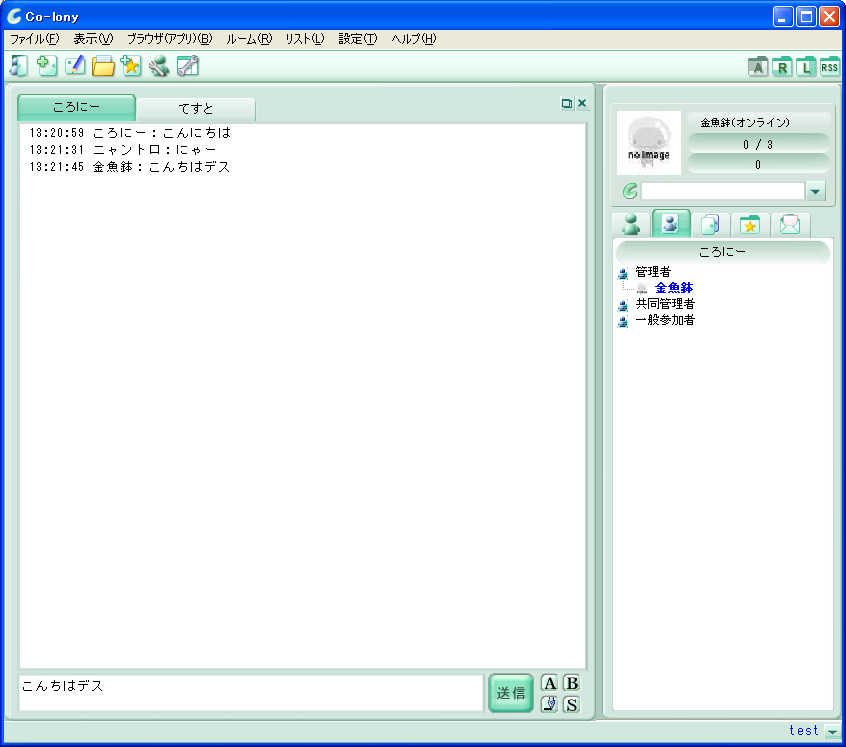Click the document attachment icon beside Send
846x747 pixels.
click(549, 704)
